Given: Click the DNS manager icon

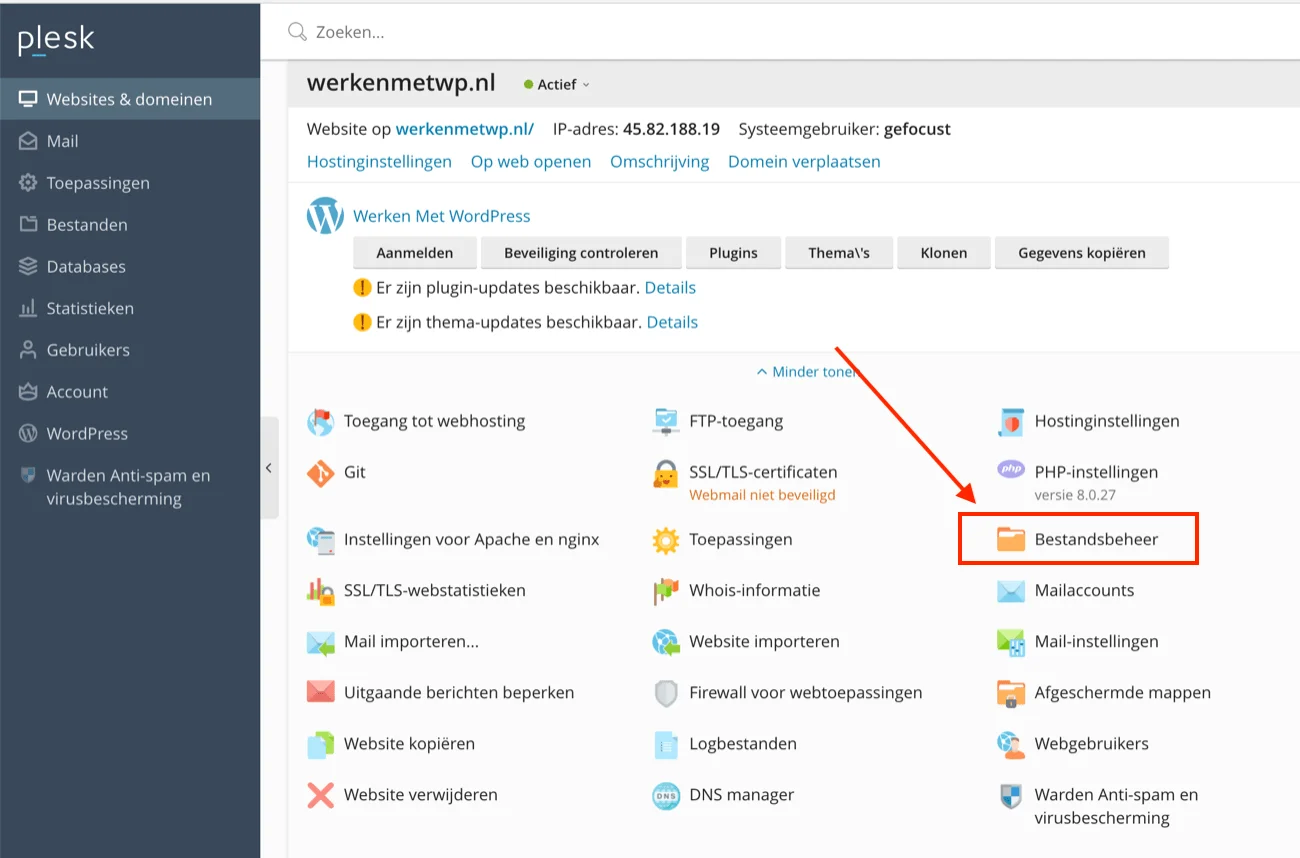Looking at the screenshot, I should click(665, 796).
